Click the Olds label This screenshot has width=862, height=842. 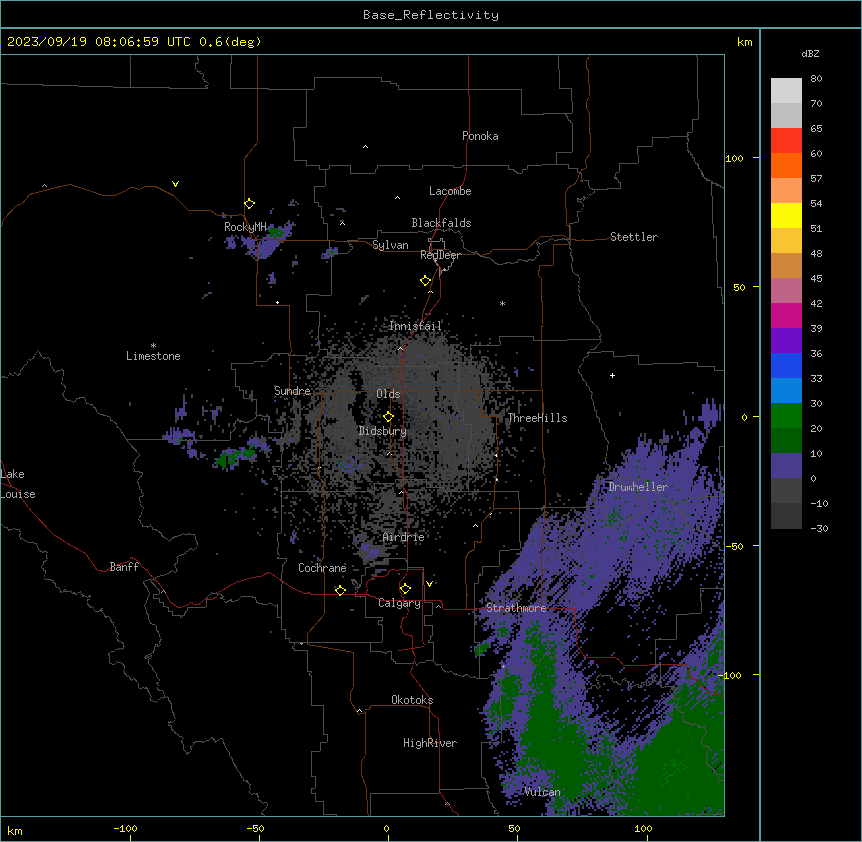pos(388,394)
